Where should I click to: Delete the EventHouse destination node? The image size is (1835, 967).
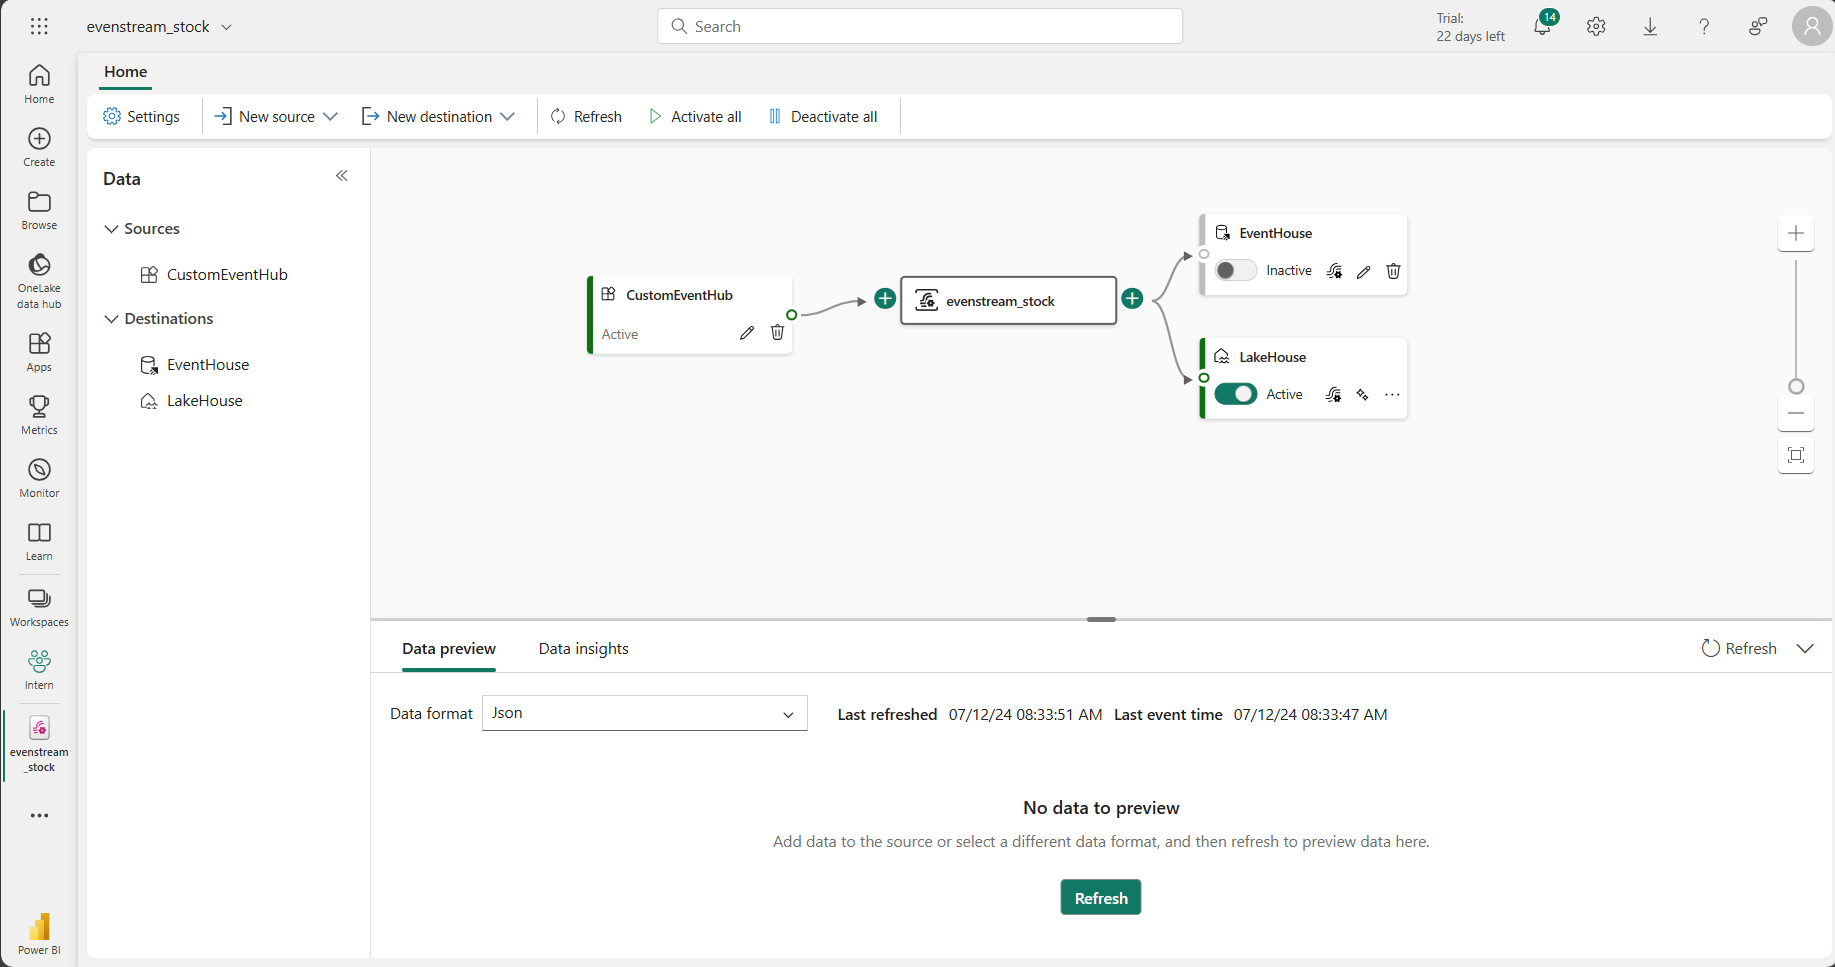click(1393, 271)
